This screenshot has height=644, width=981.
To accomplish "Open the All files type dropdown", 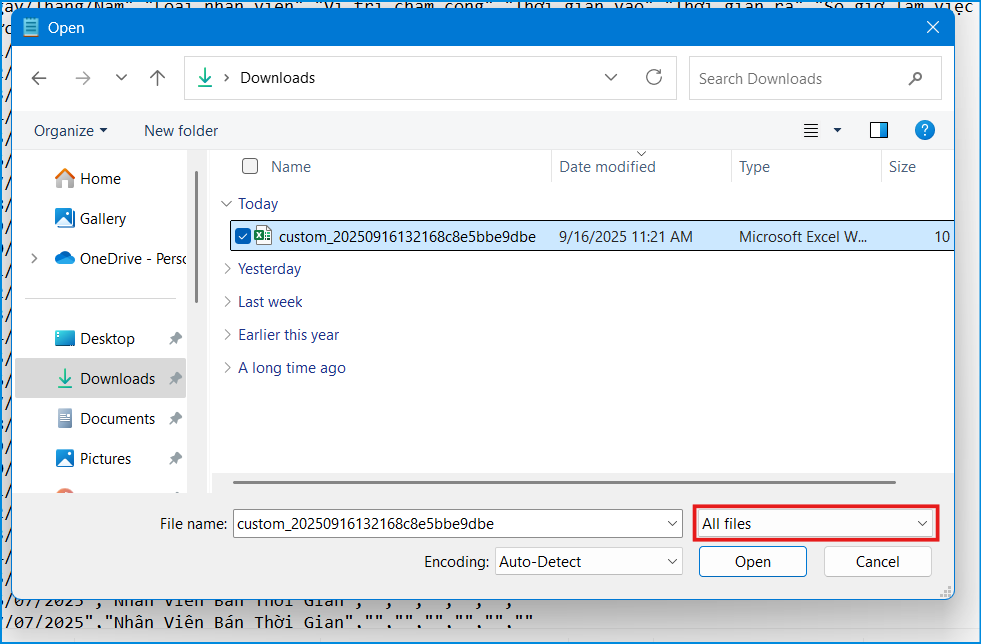I will (x=815, y=523).
